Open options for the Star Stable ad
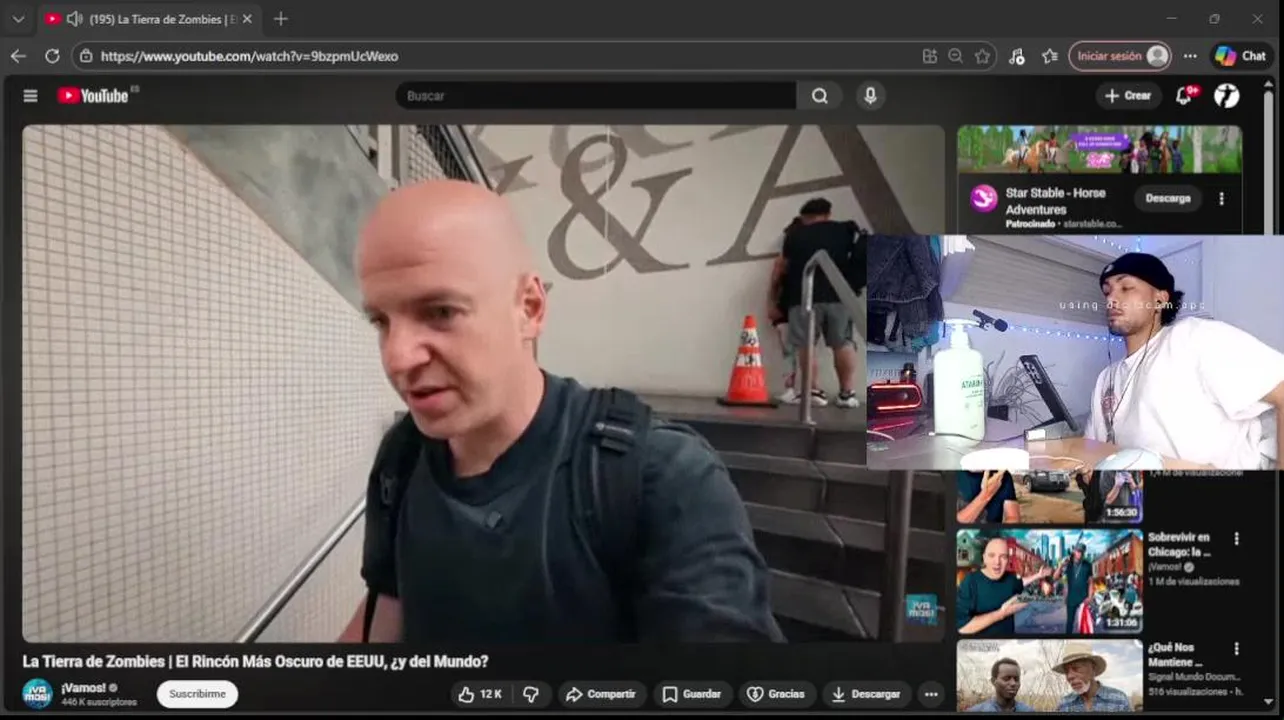The image size is (1284, 720). pos(1221,199)
